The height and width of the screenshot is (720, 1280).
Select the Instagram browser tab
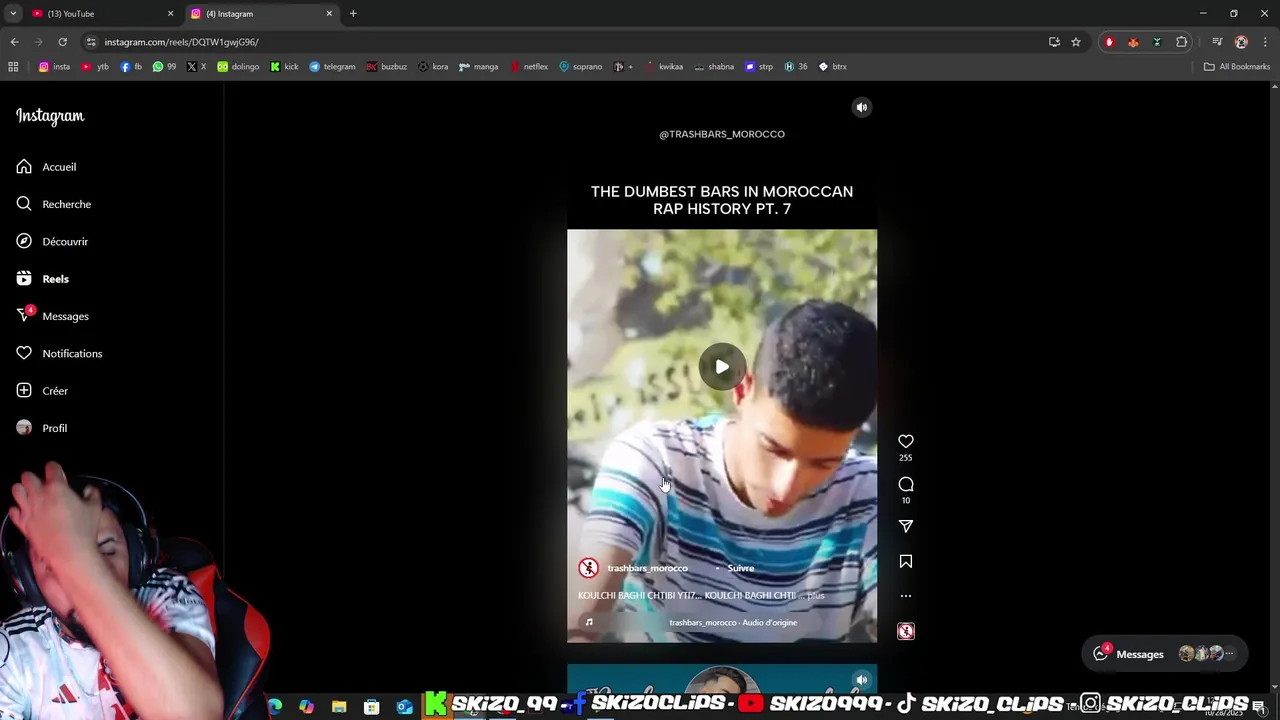pyautogui.click(x=262, y=13)
